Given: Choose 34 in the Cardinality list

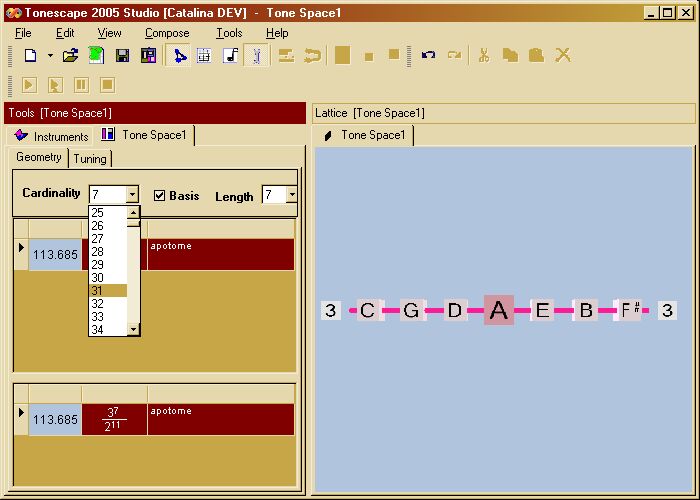Looking at the screenshot, I should [108, 329].
